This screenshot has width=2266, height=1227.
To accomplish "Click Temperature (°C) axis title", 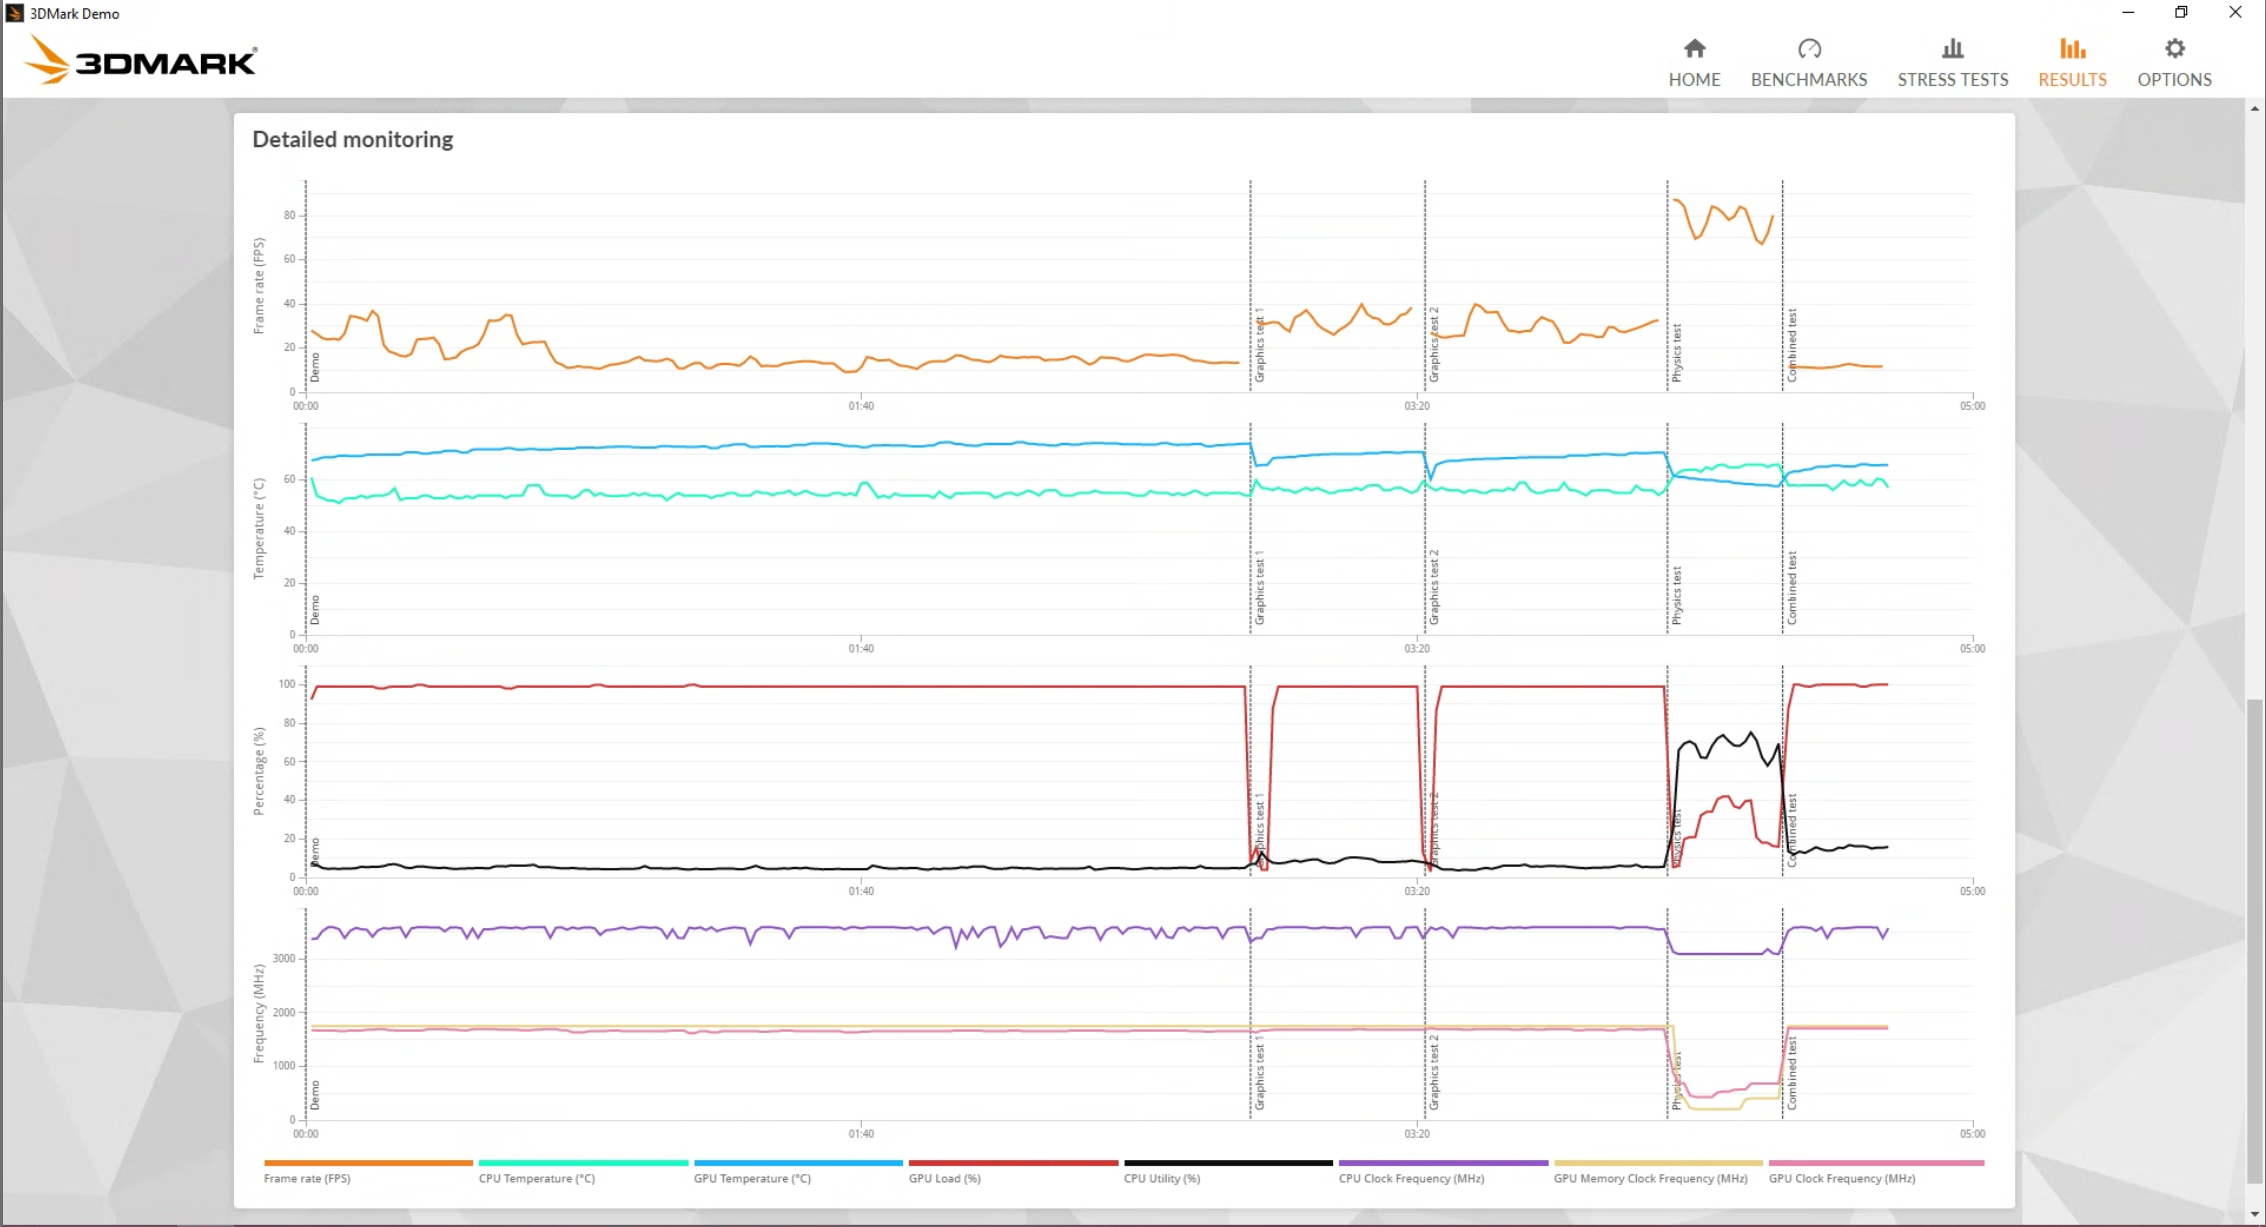I will point(259,529).
